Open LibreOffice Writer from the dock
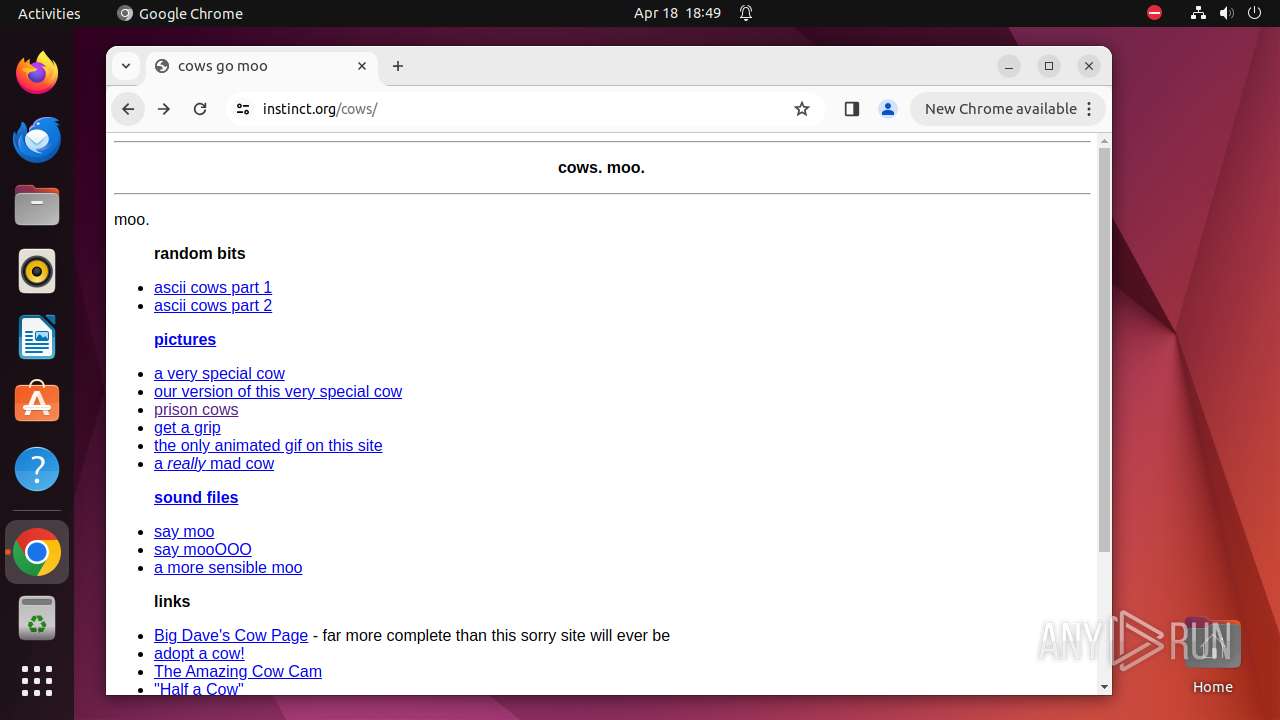The height and width of the screenshot is (720, 1280). (x=37, y=337)
